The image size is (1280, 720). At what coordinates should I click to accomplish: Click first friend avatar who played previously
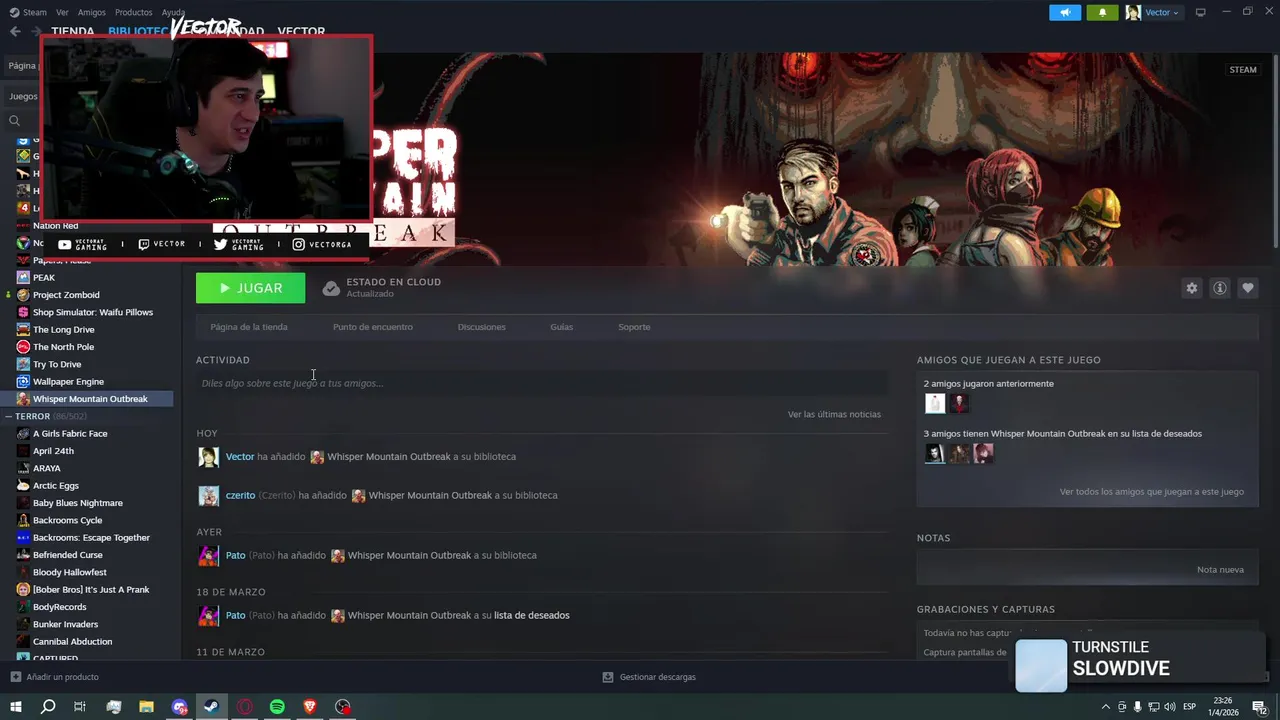(x=934, y=403)
